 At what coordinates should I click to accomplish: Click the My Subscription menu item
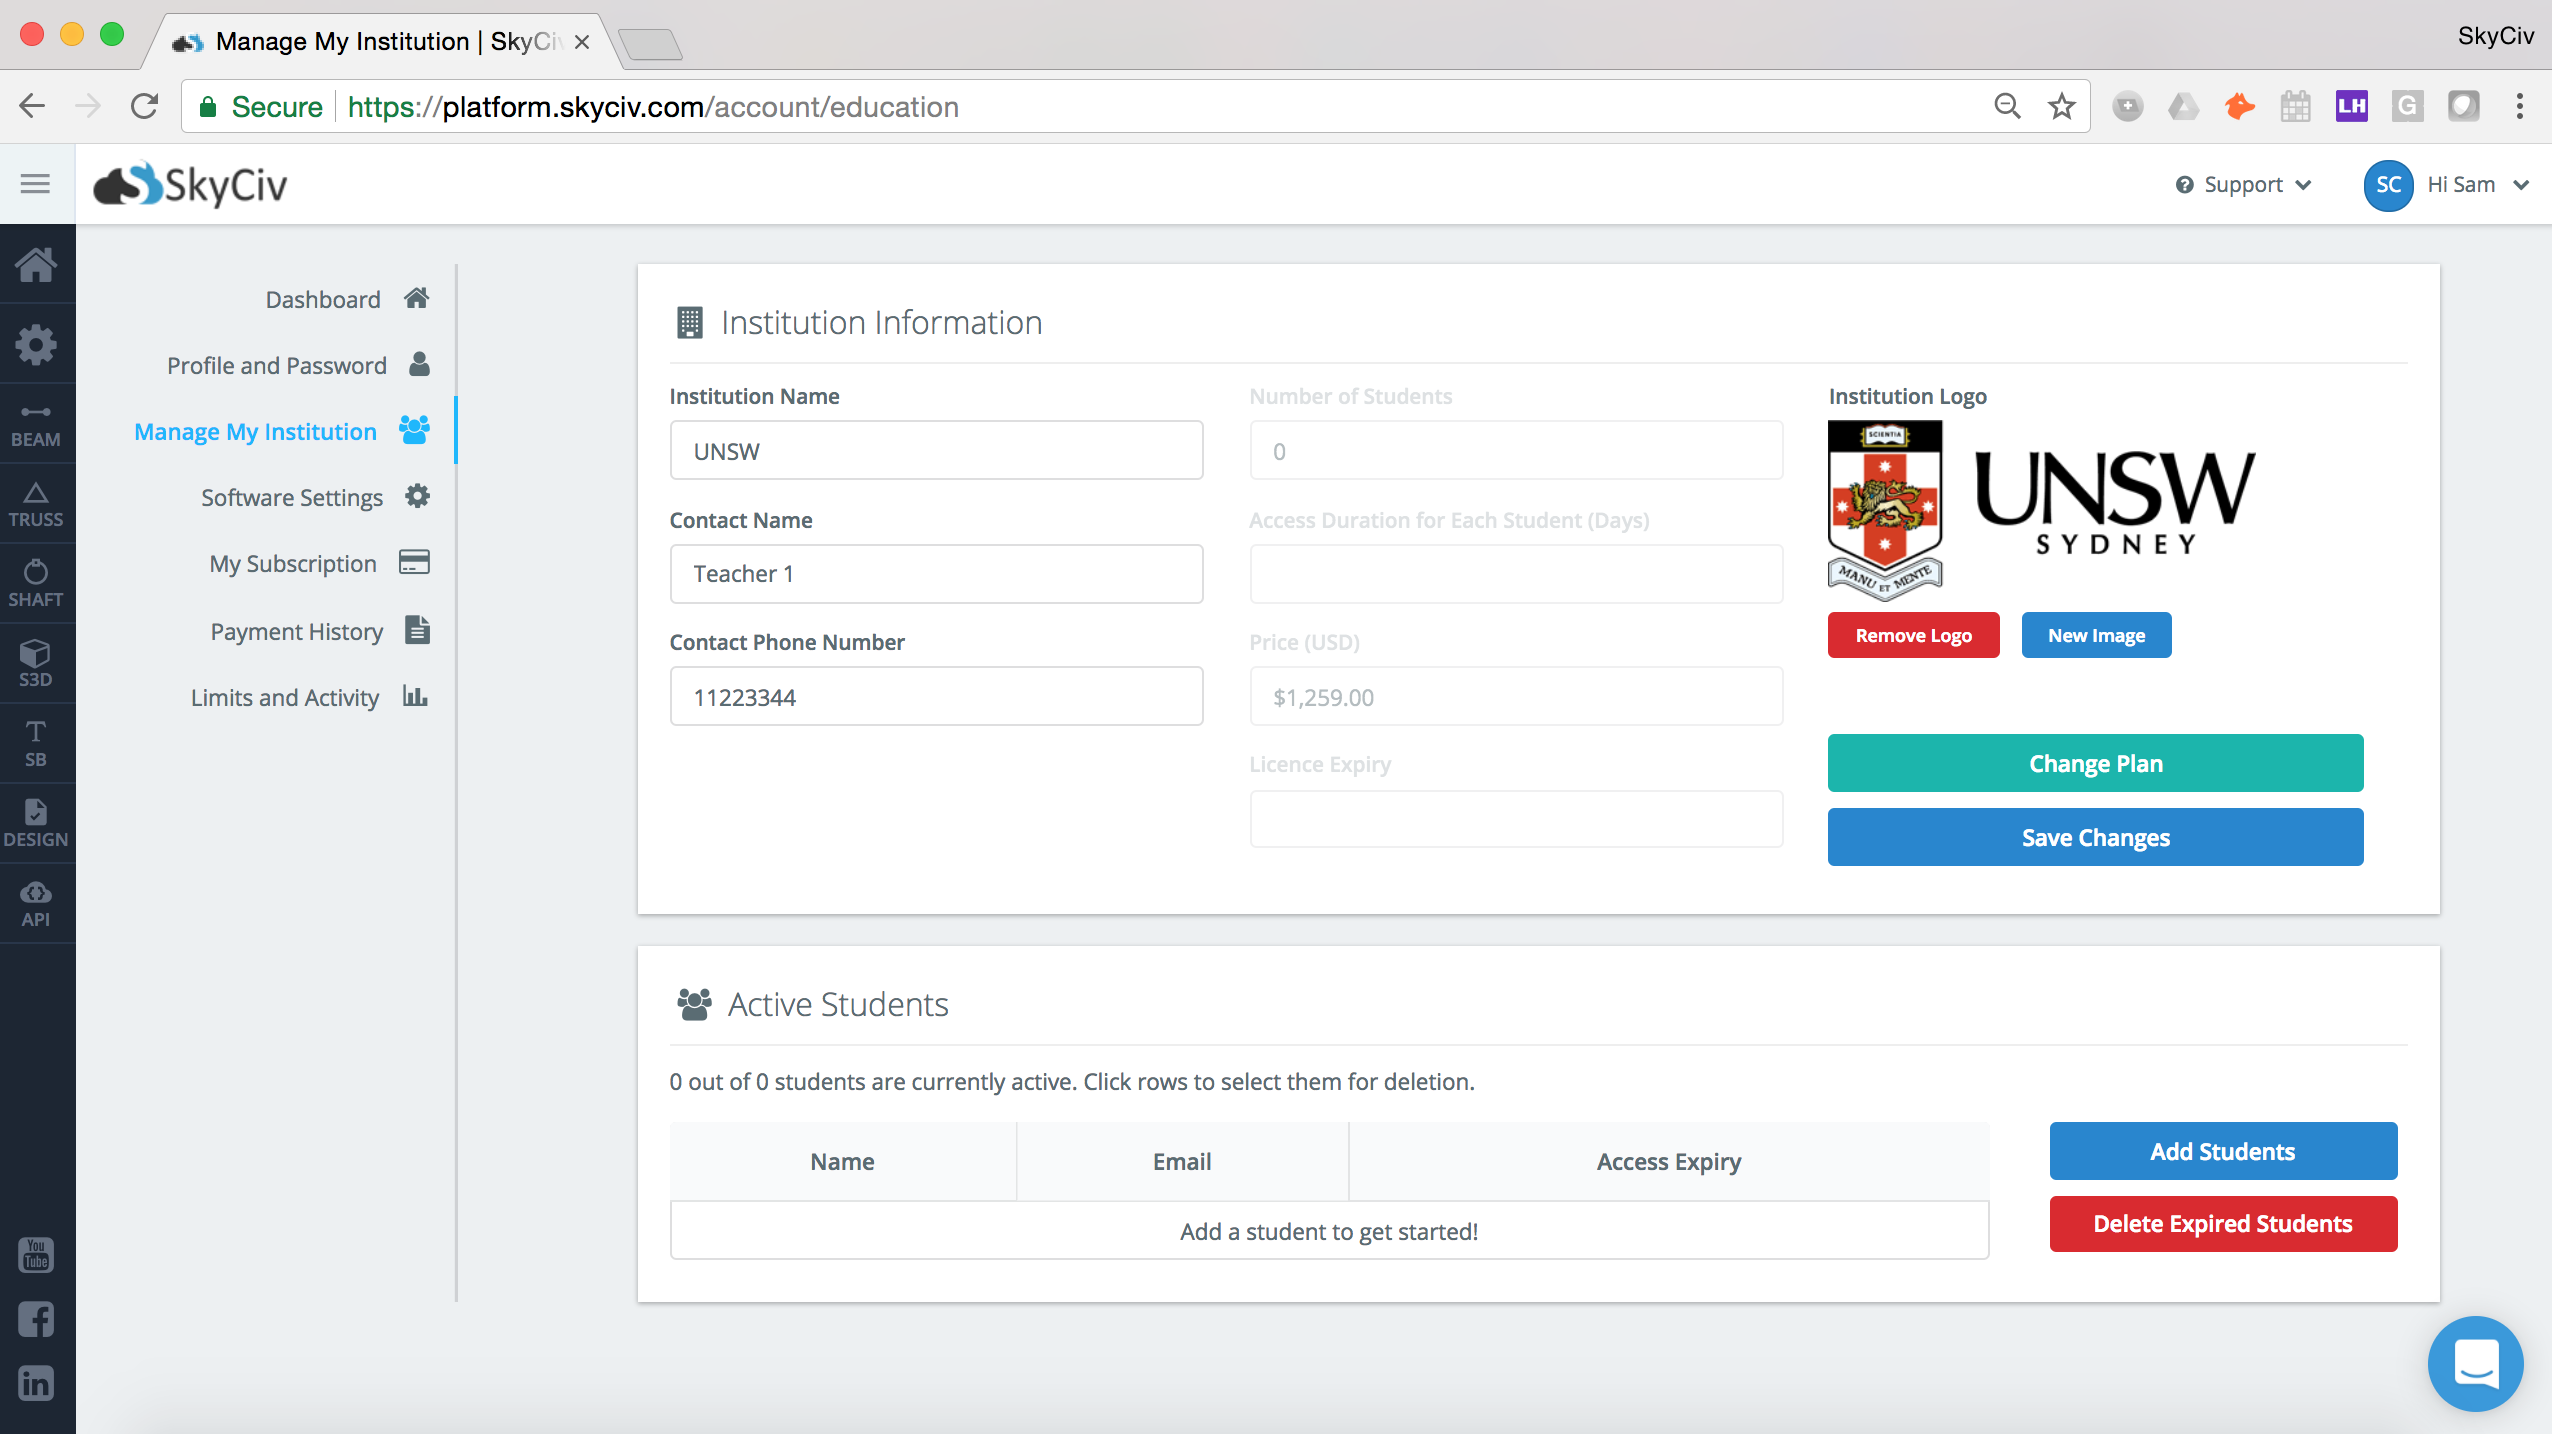pos(293,563)
